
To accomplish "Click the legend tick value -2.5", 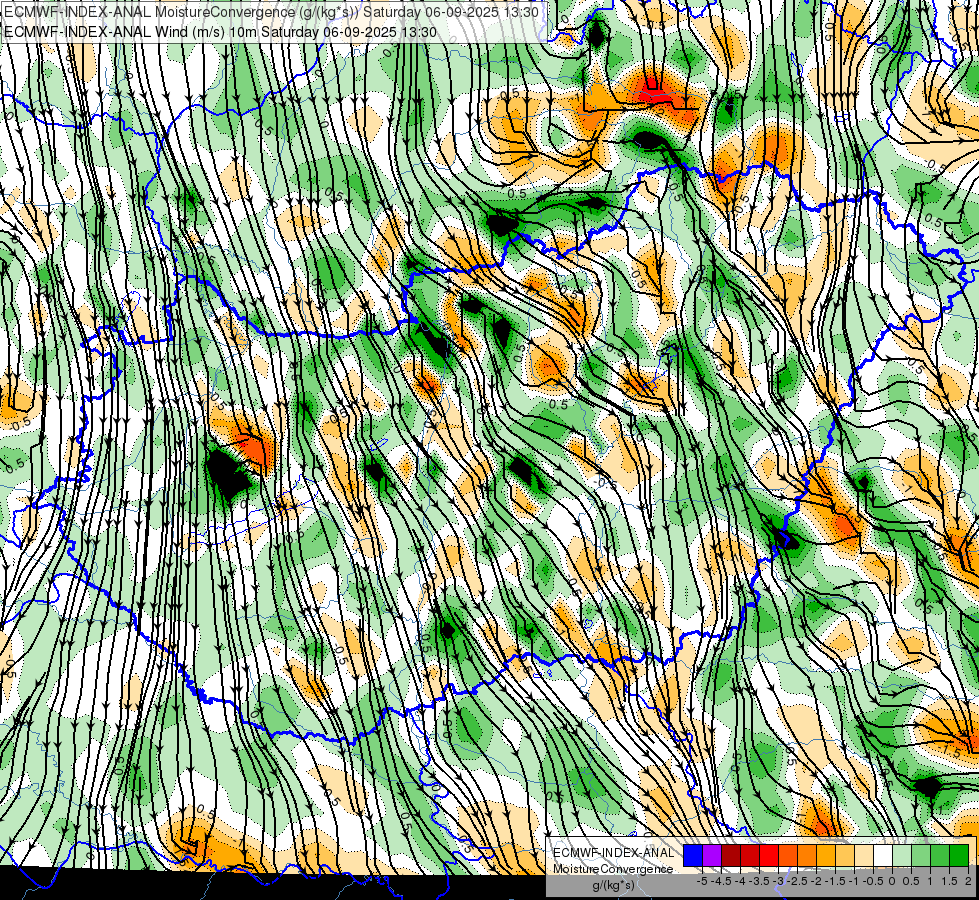I will click(x=797, y=881).
